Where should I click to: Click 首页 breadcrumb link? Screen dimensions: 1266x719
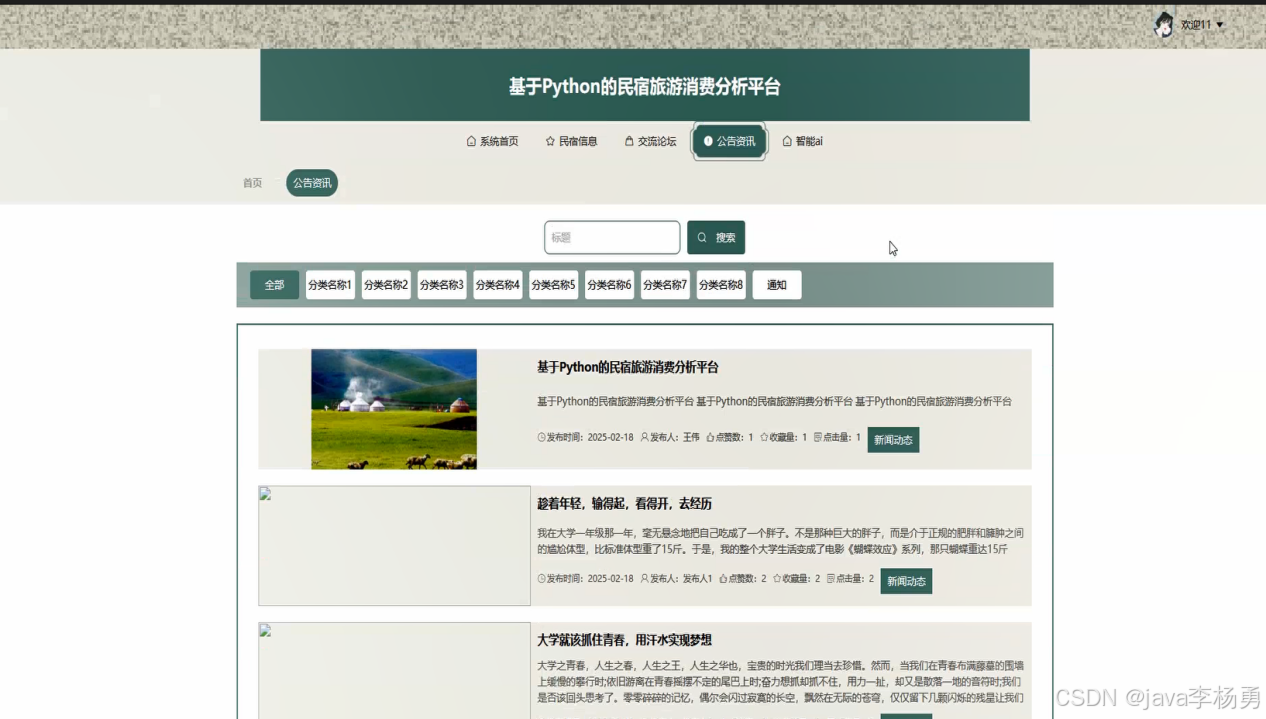tap(252, 183)
